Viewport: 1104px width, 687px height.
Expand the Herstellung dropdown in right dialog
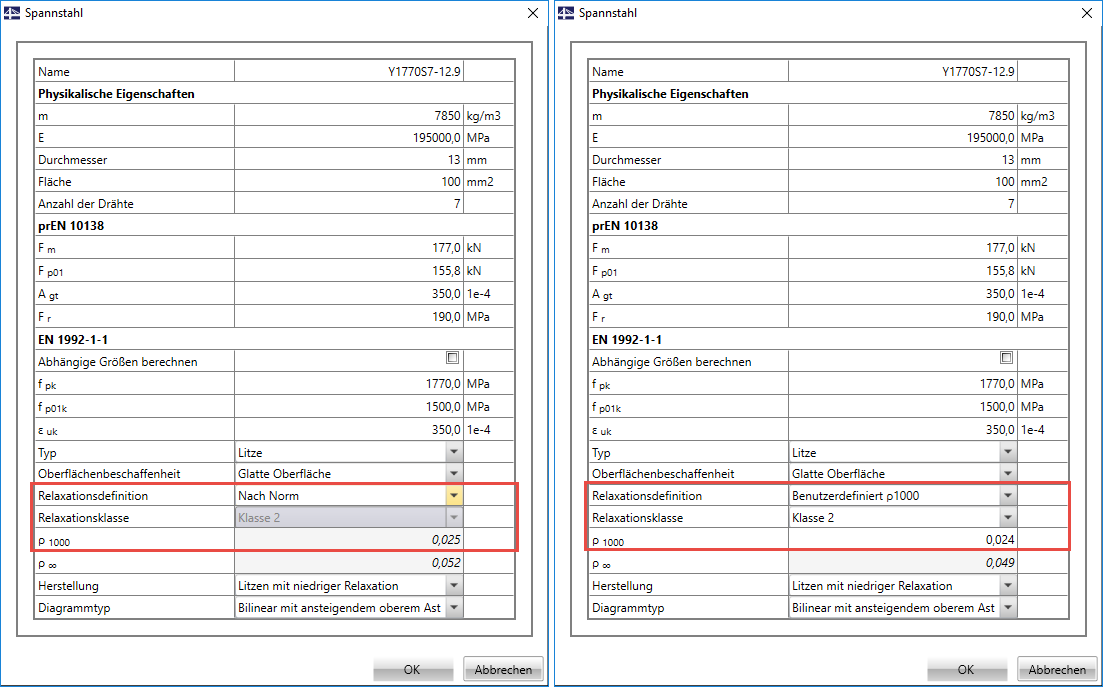pos(1007,586)
